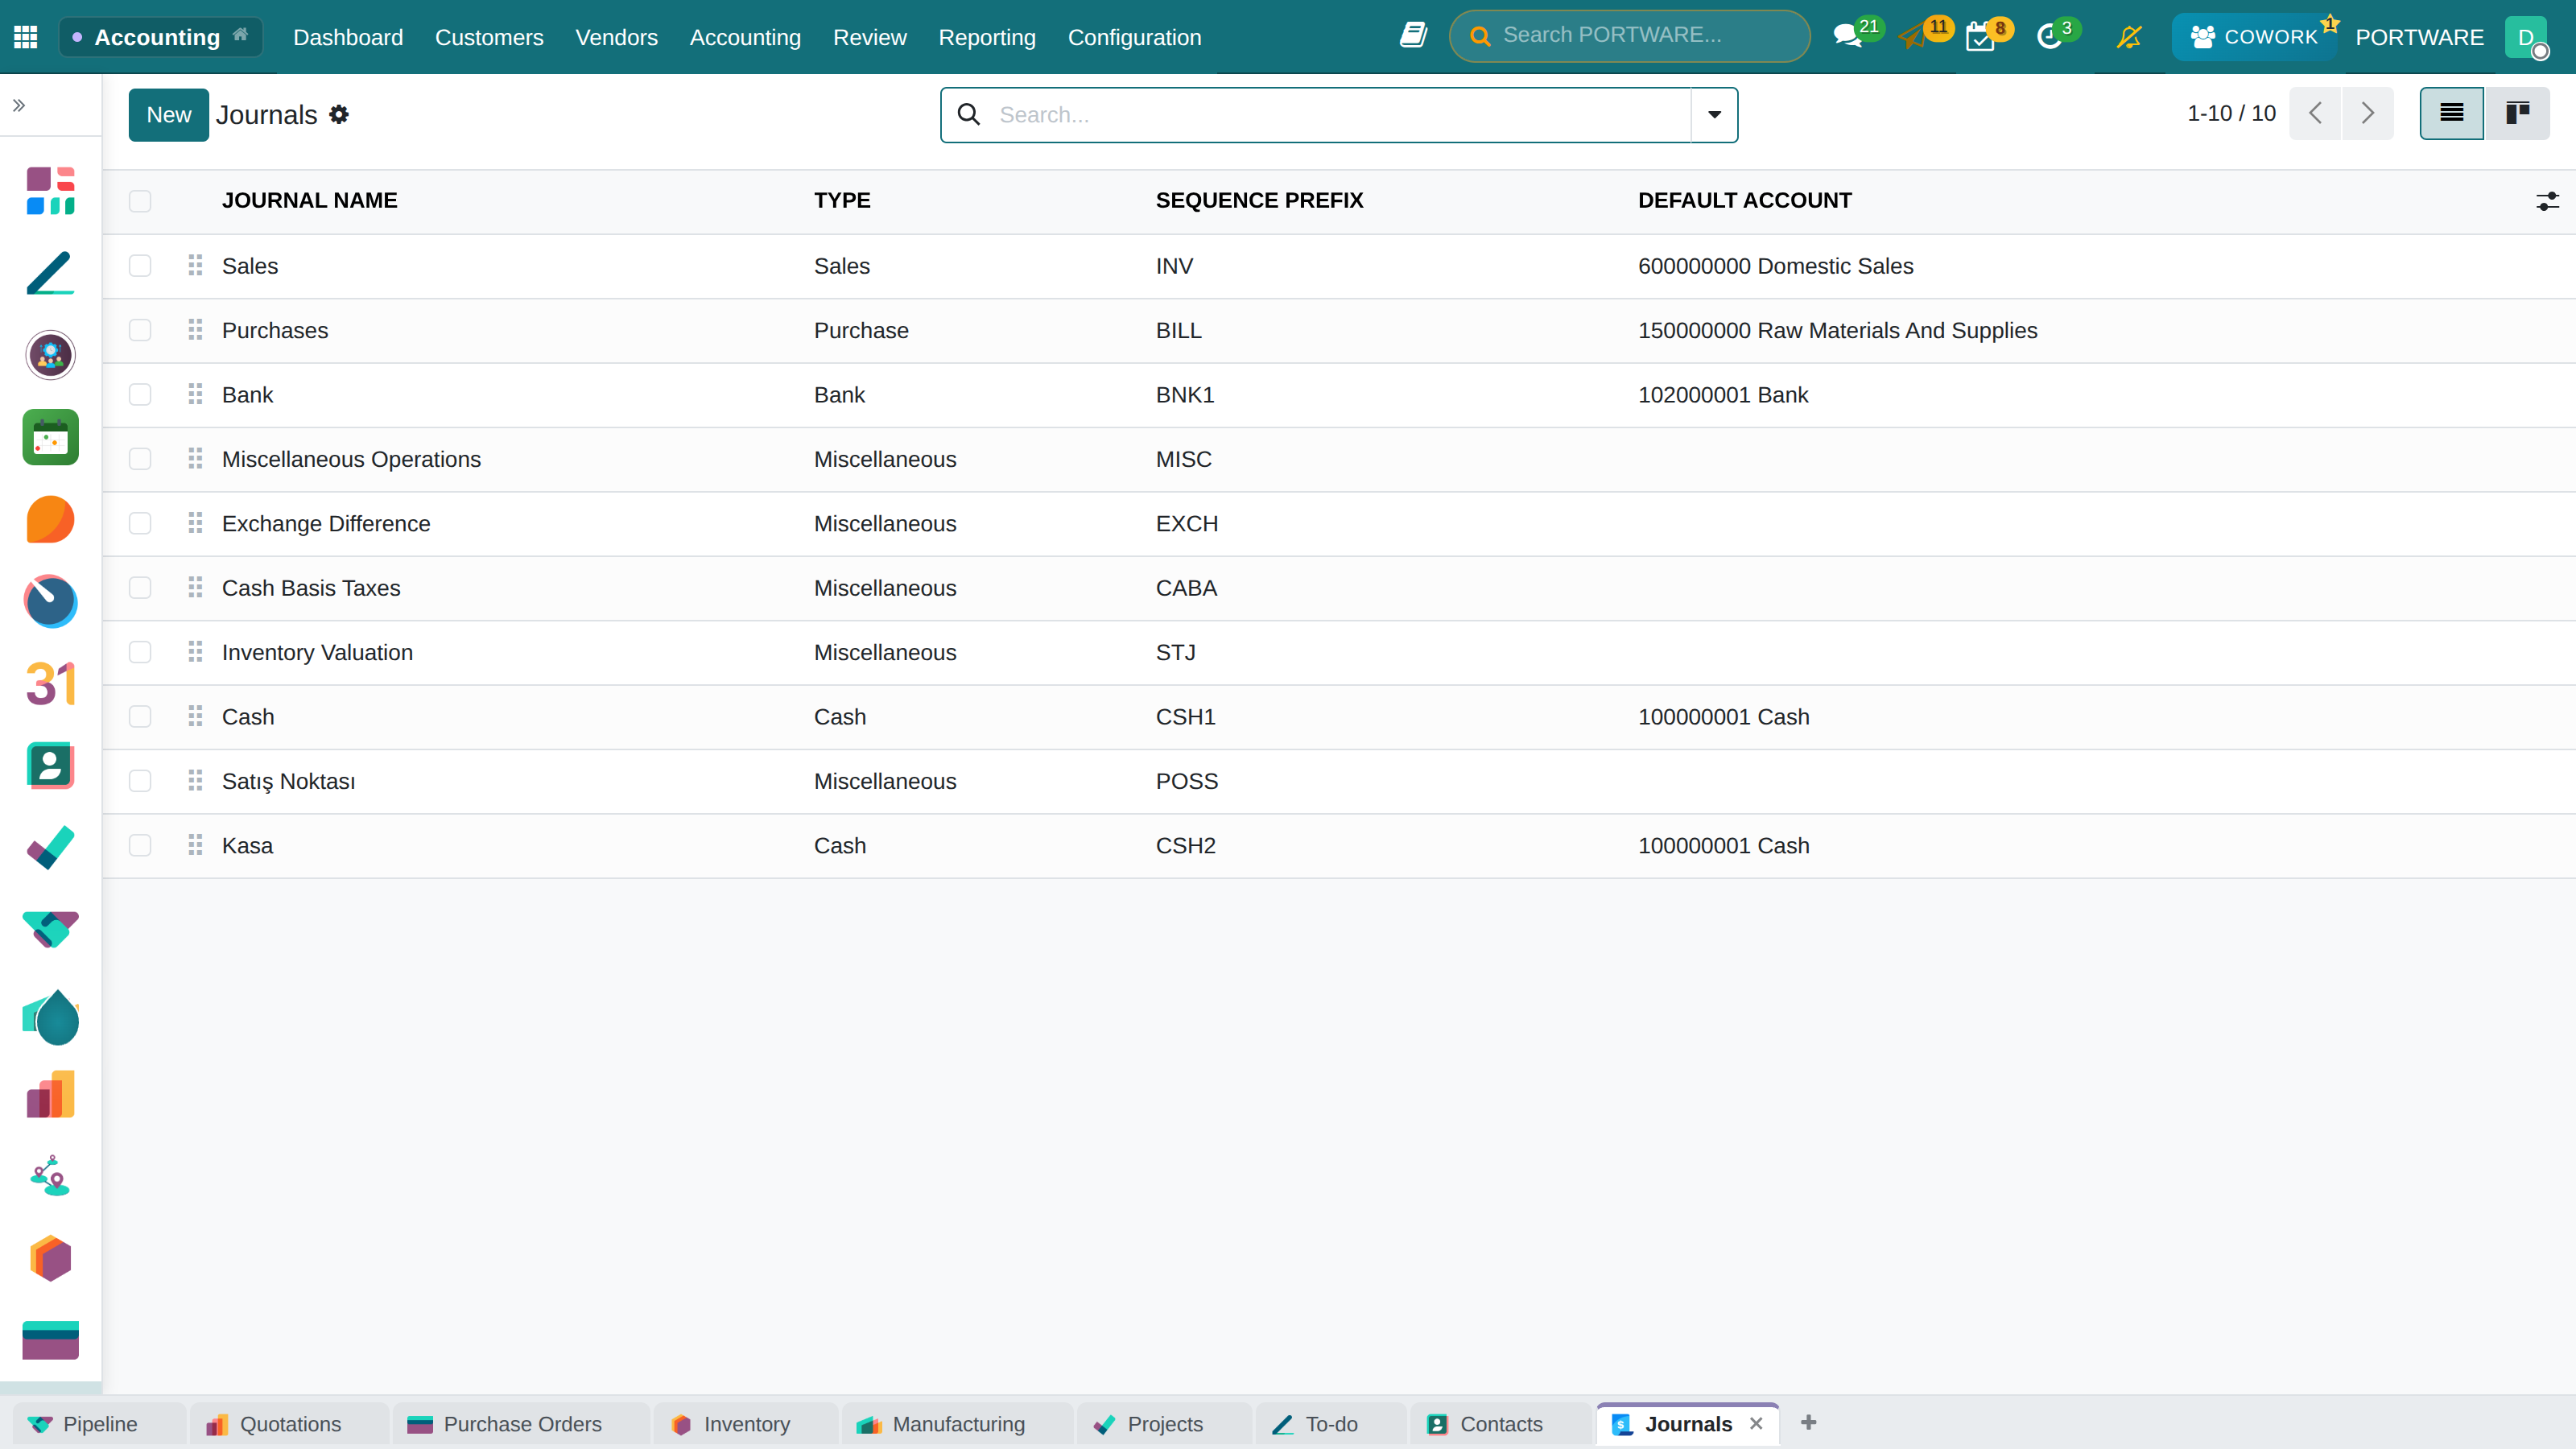
Task: Open the Vendors menu
Action: coord(617,37)
